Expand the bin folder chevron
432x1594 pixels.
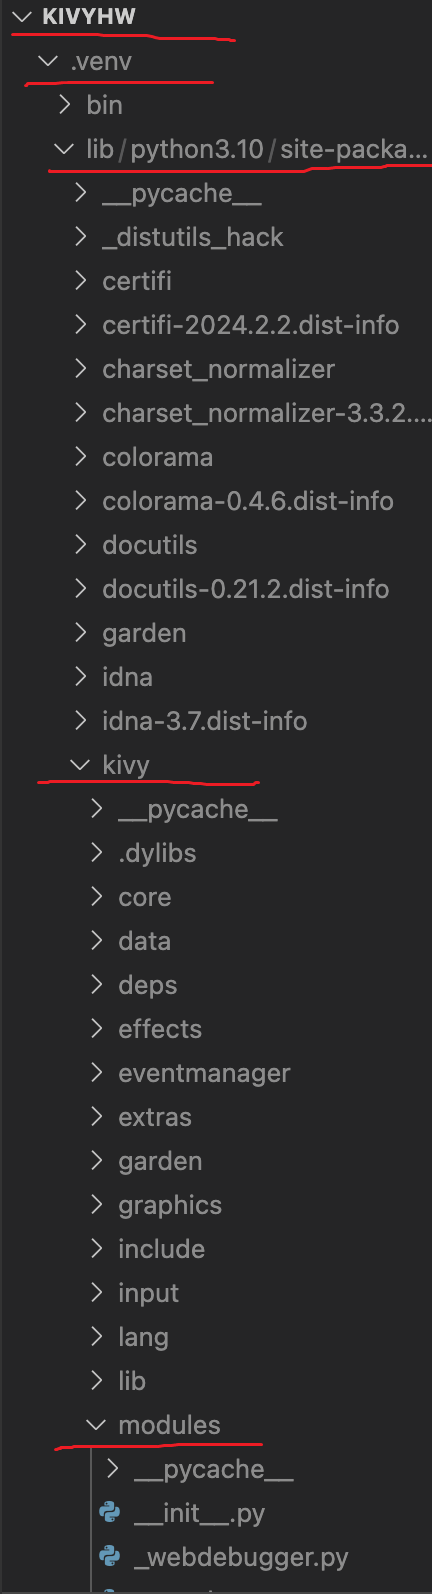64,105
